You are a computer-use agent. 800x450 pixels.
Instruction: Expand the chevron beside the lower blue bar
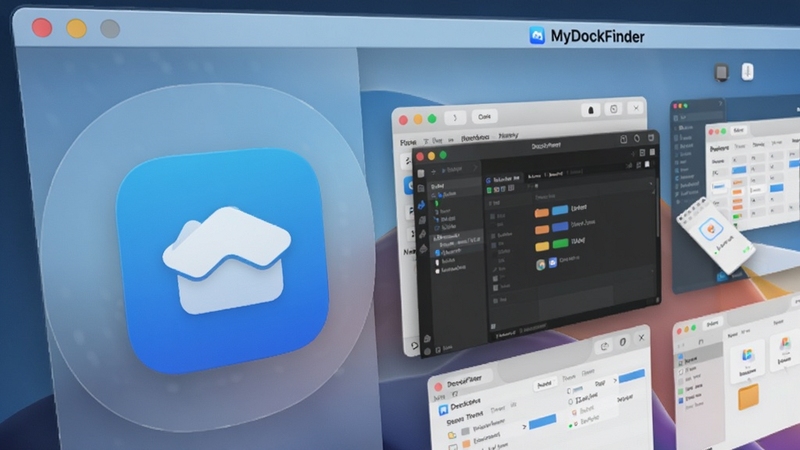524,426
